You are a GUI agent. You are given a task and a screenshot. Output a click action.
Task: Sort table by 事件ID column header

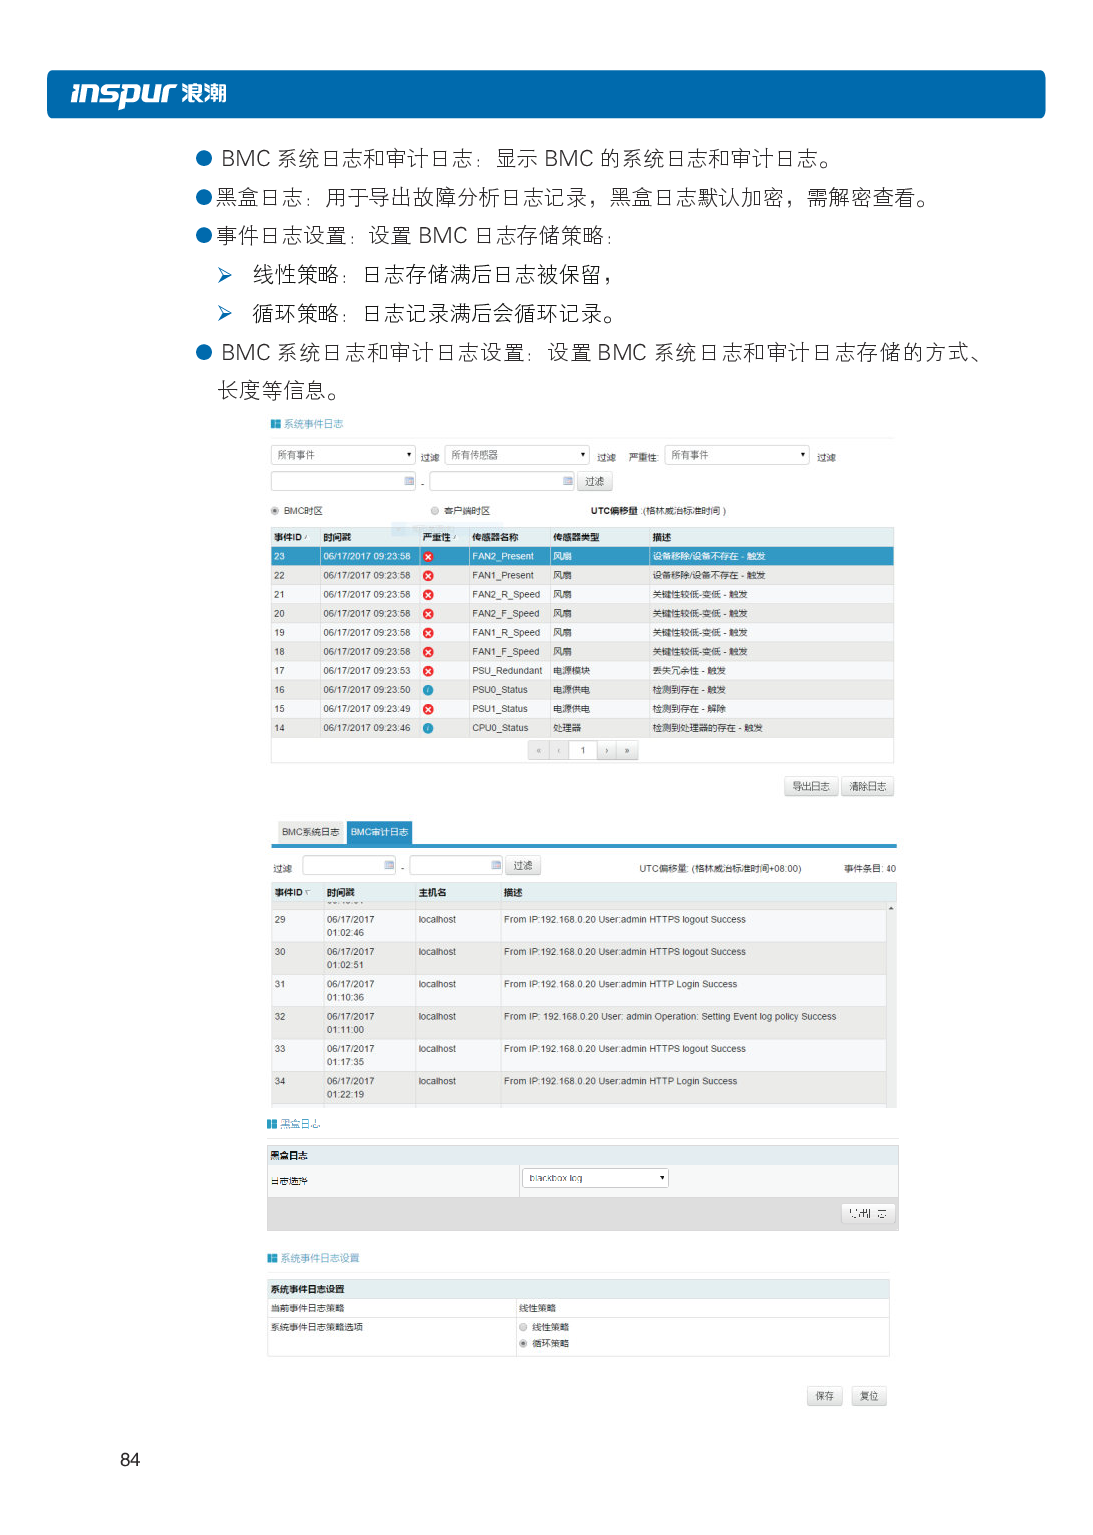click(x=291, y=537)
